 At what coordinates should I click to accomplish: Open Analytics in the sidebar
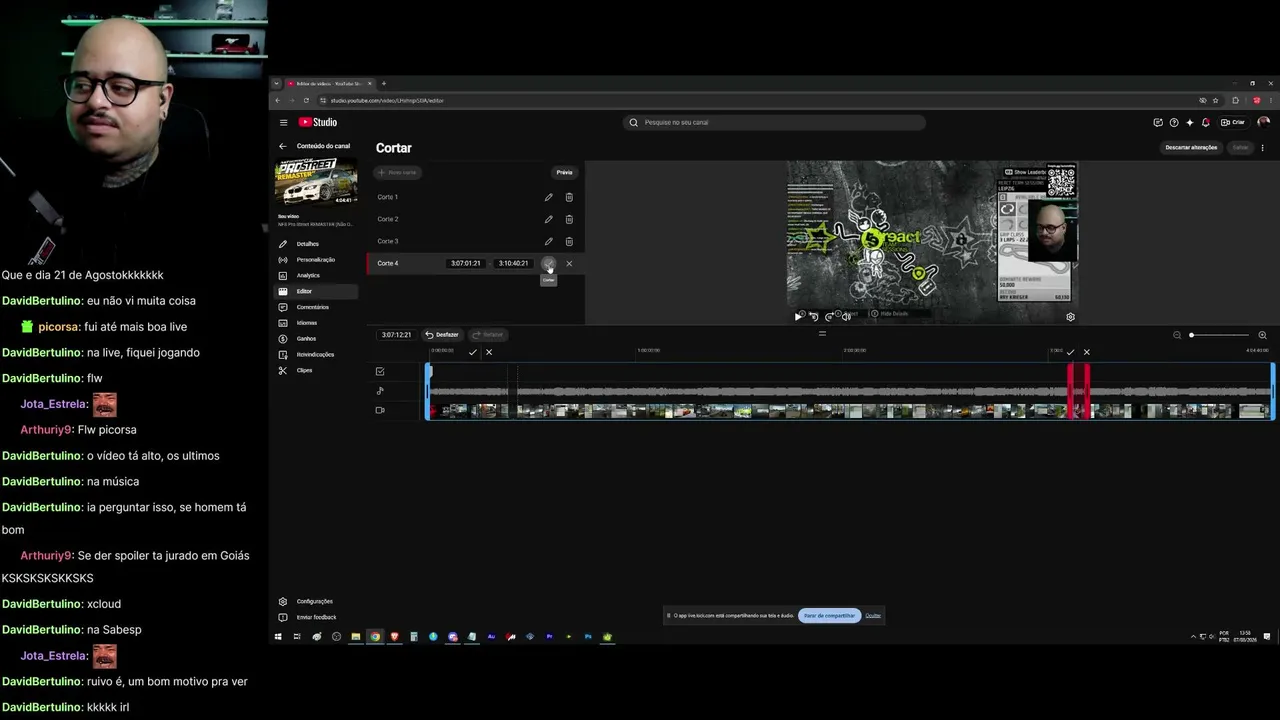(314, 275)
